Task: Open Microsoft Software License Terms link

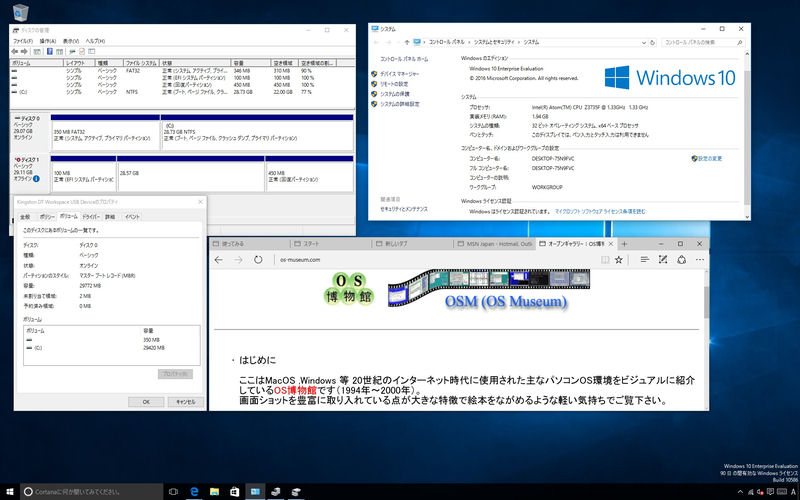Action: click(x=601, y=211)
